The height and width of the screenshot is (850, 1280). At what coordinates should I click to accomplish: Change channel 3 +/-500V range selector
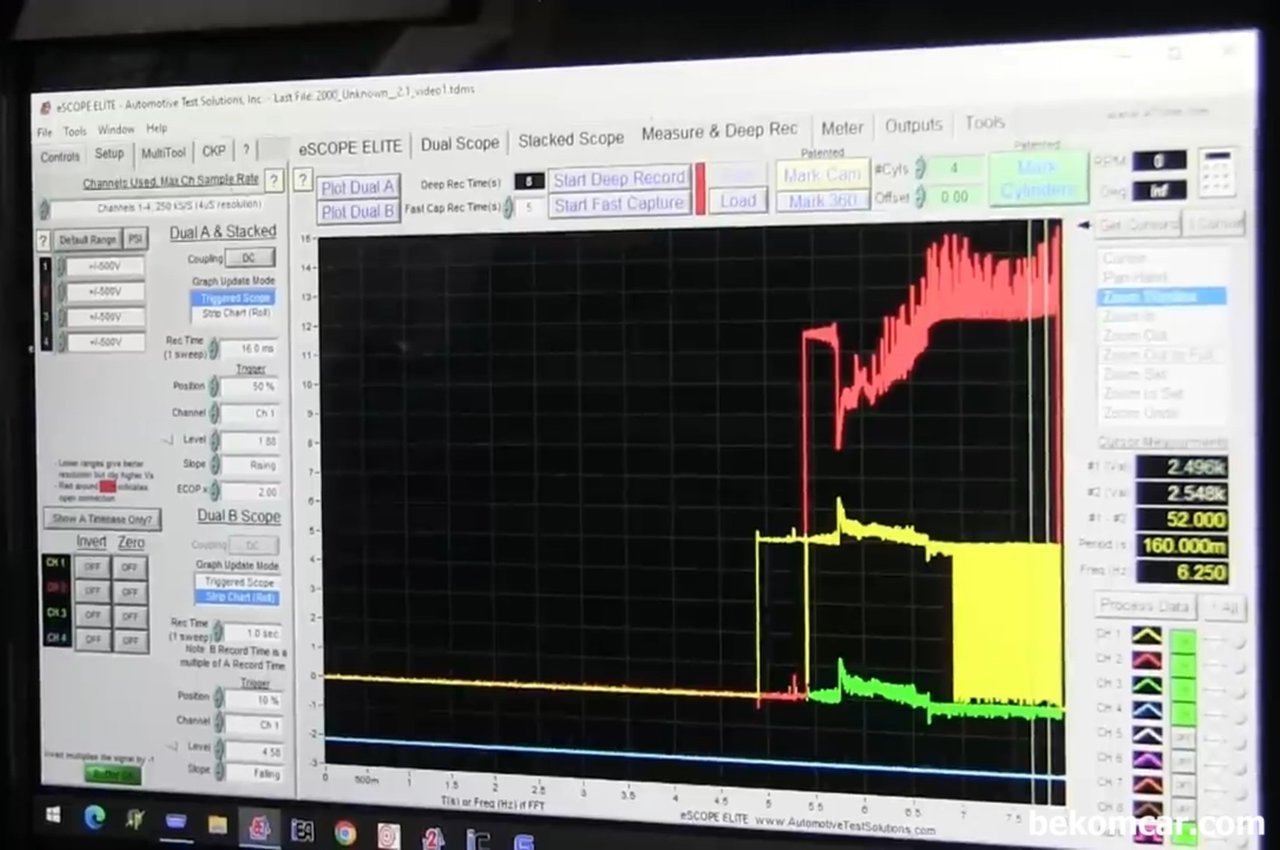click(105, 318)
